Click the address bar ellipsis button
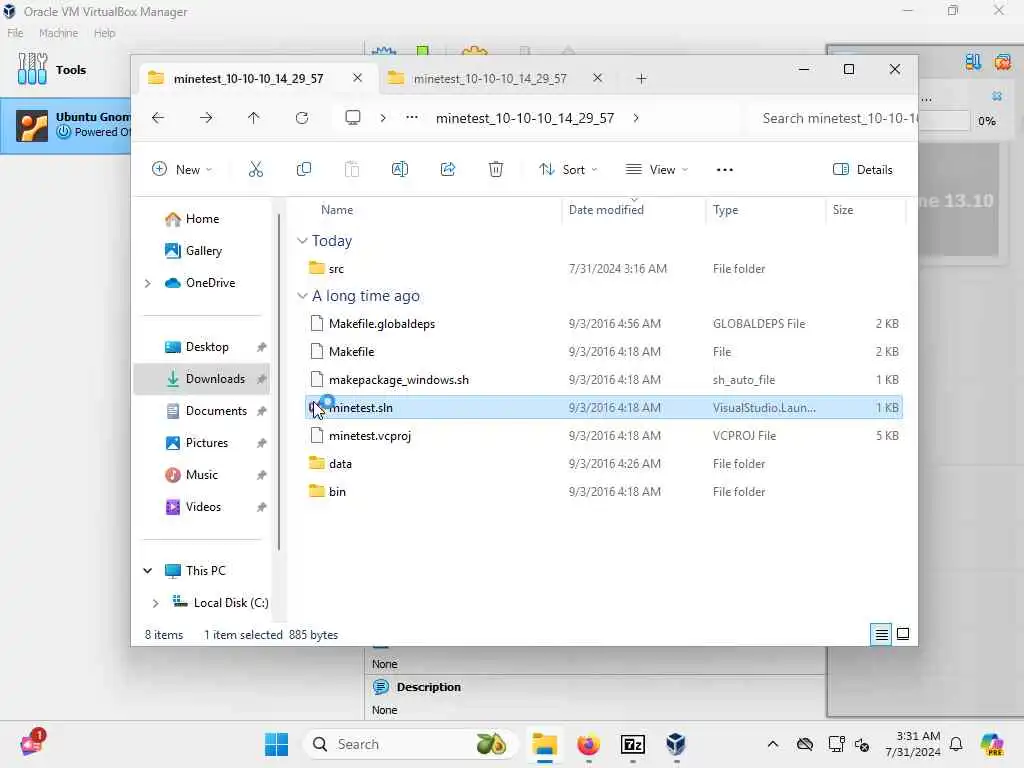This screenshot has height=768, width=1024. tap(411, 118)
